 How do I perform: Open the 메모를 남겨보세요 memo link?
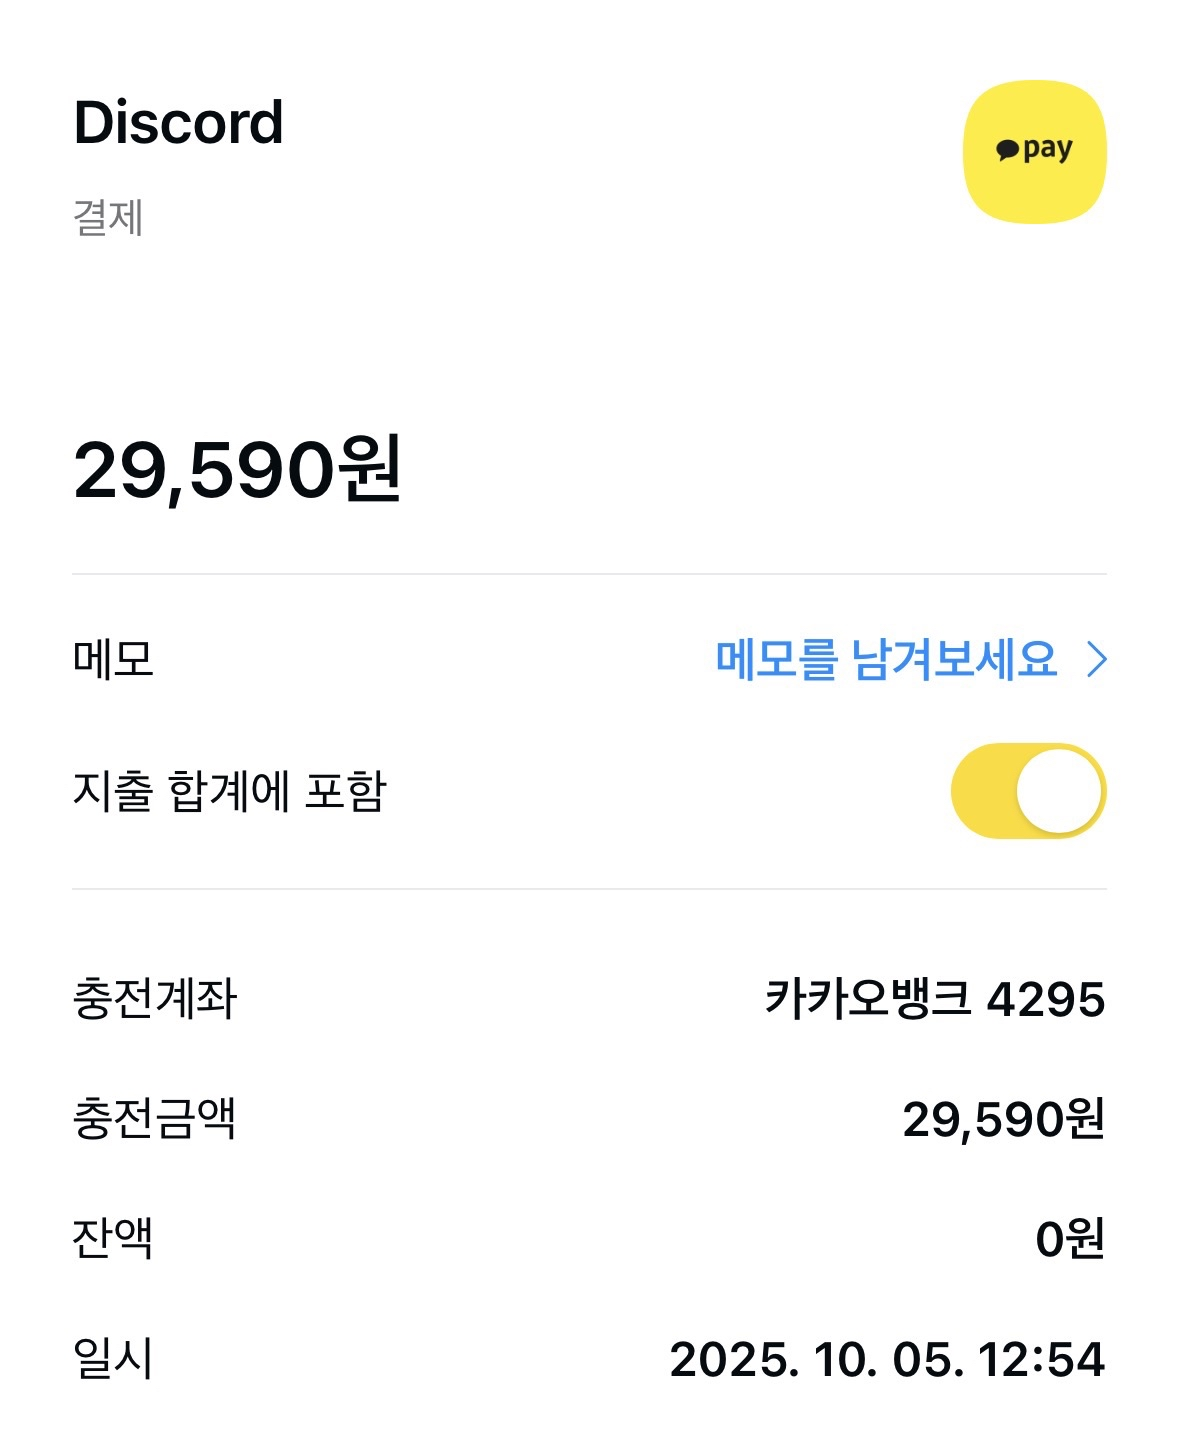(x=886, y=660)
